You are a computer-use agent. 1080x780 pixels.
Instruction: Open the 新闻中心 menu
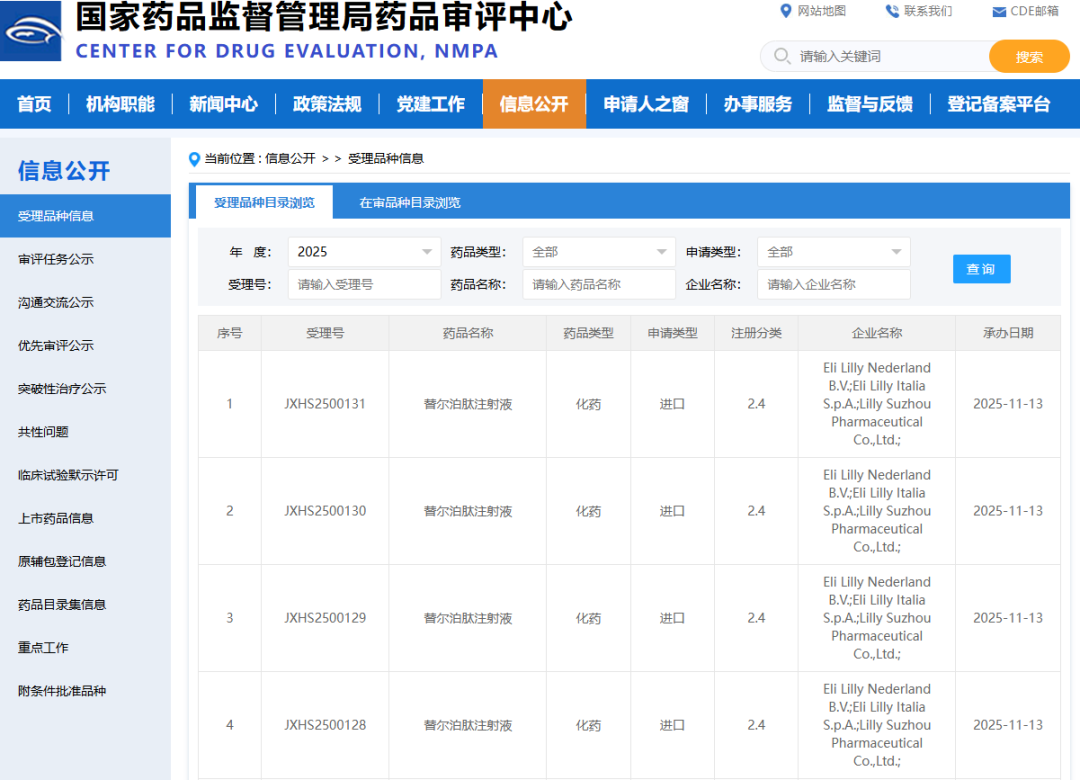(224, 104)
